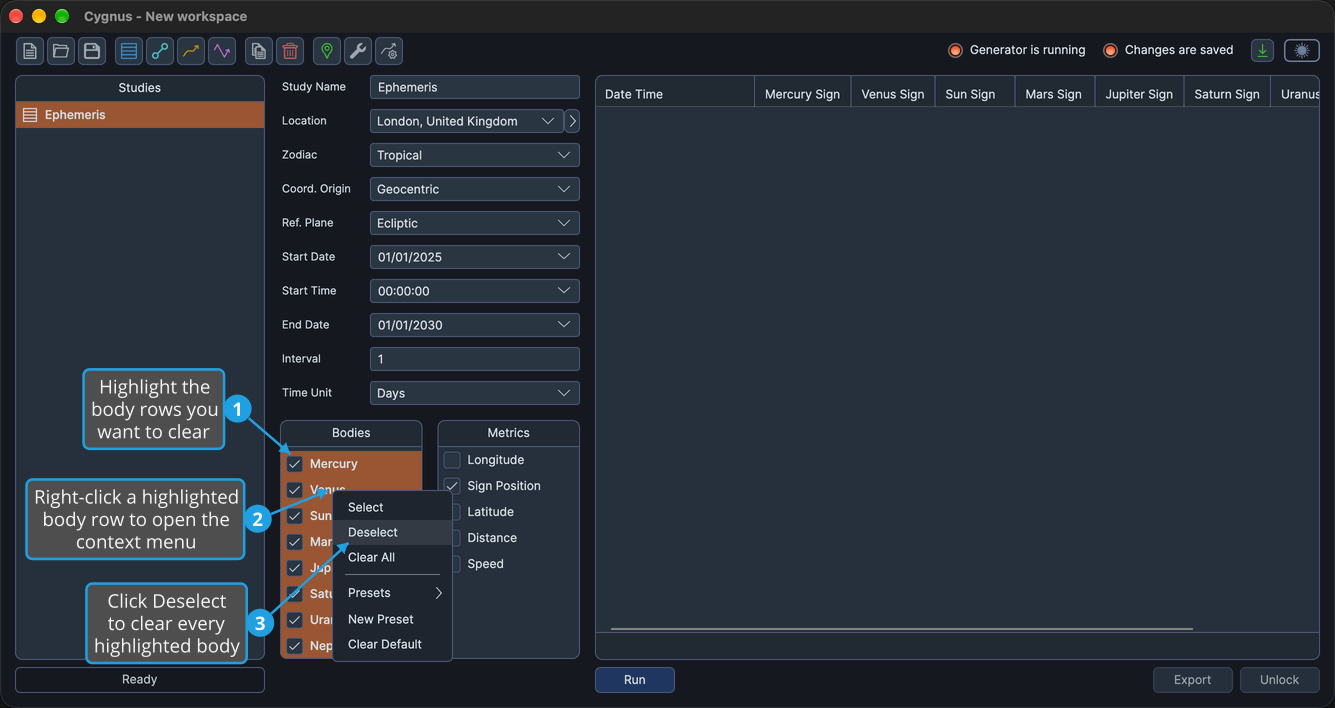Uncheck the Neptune body checkbox

294,646
